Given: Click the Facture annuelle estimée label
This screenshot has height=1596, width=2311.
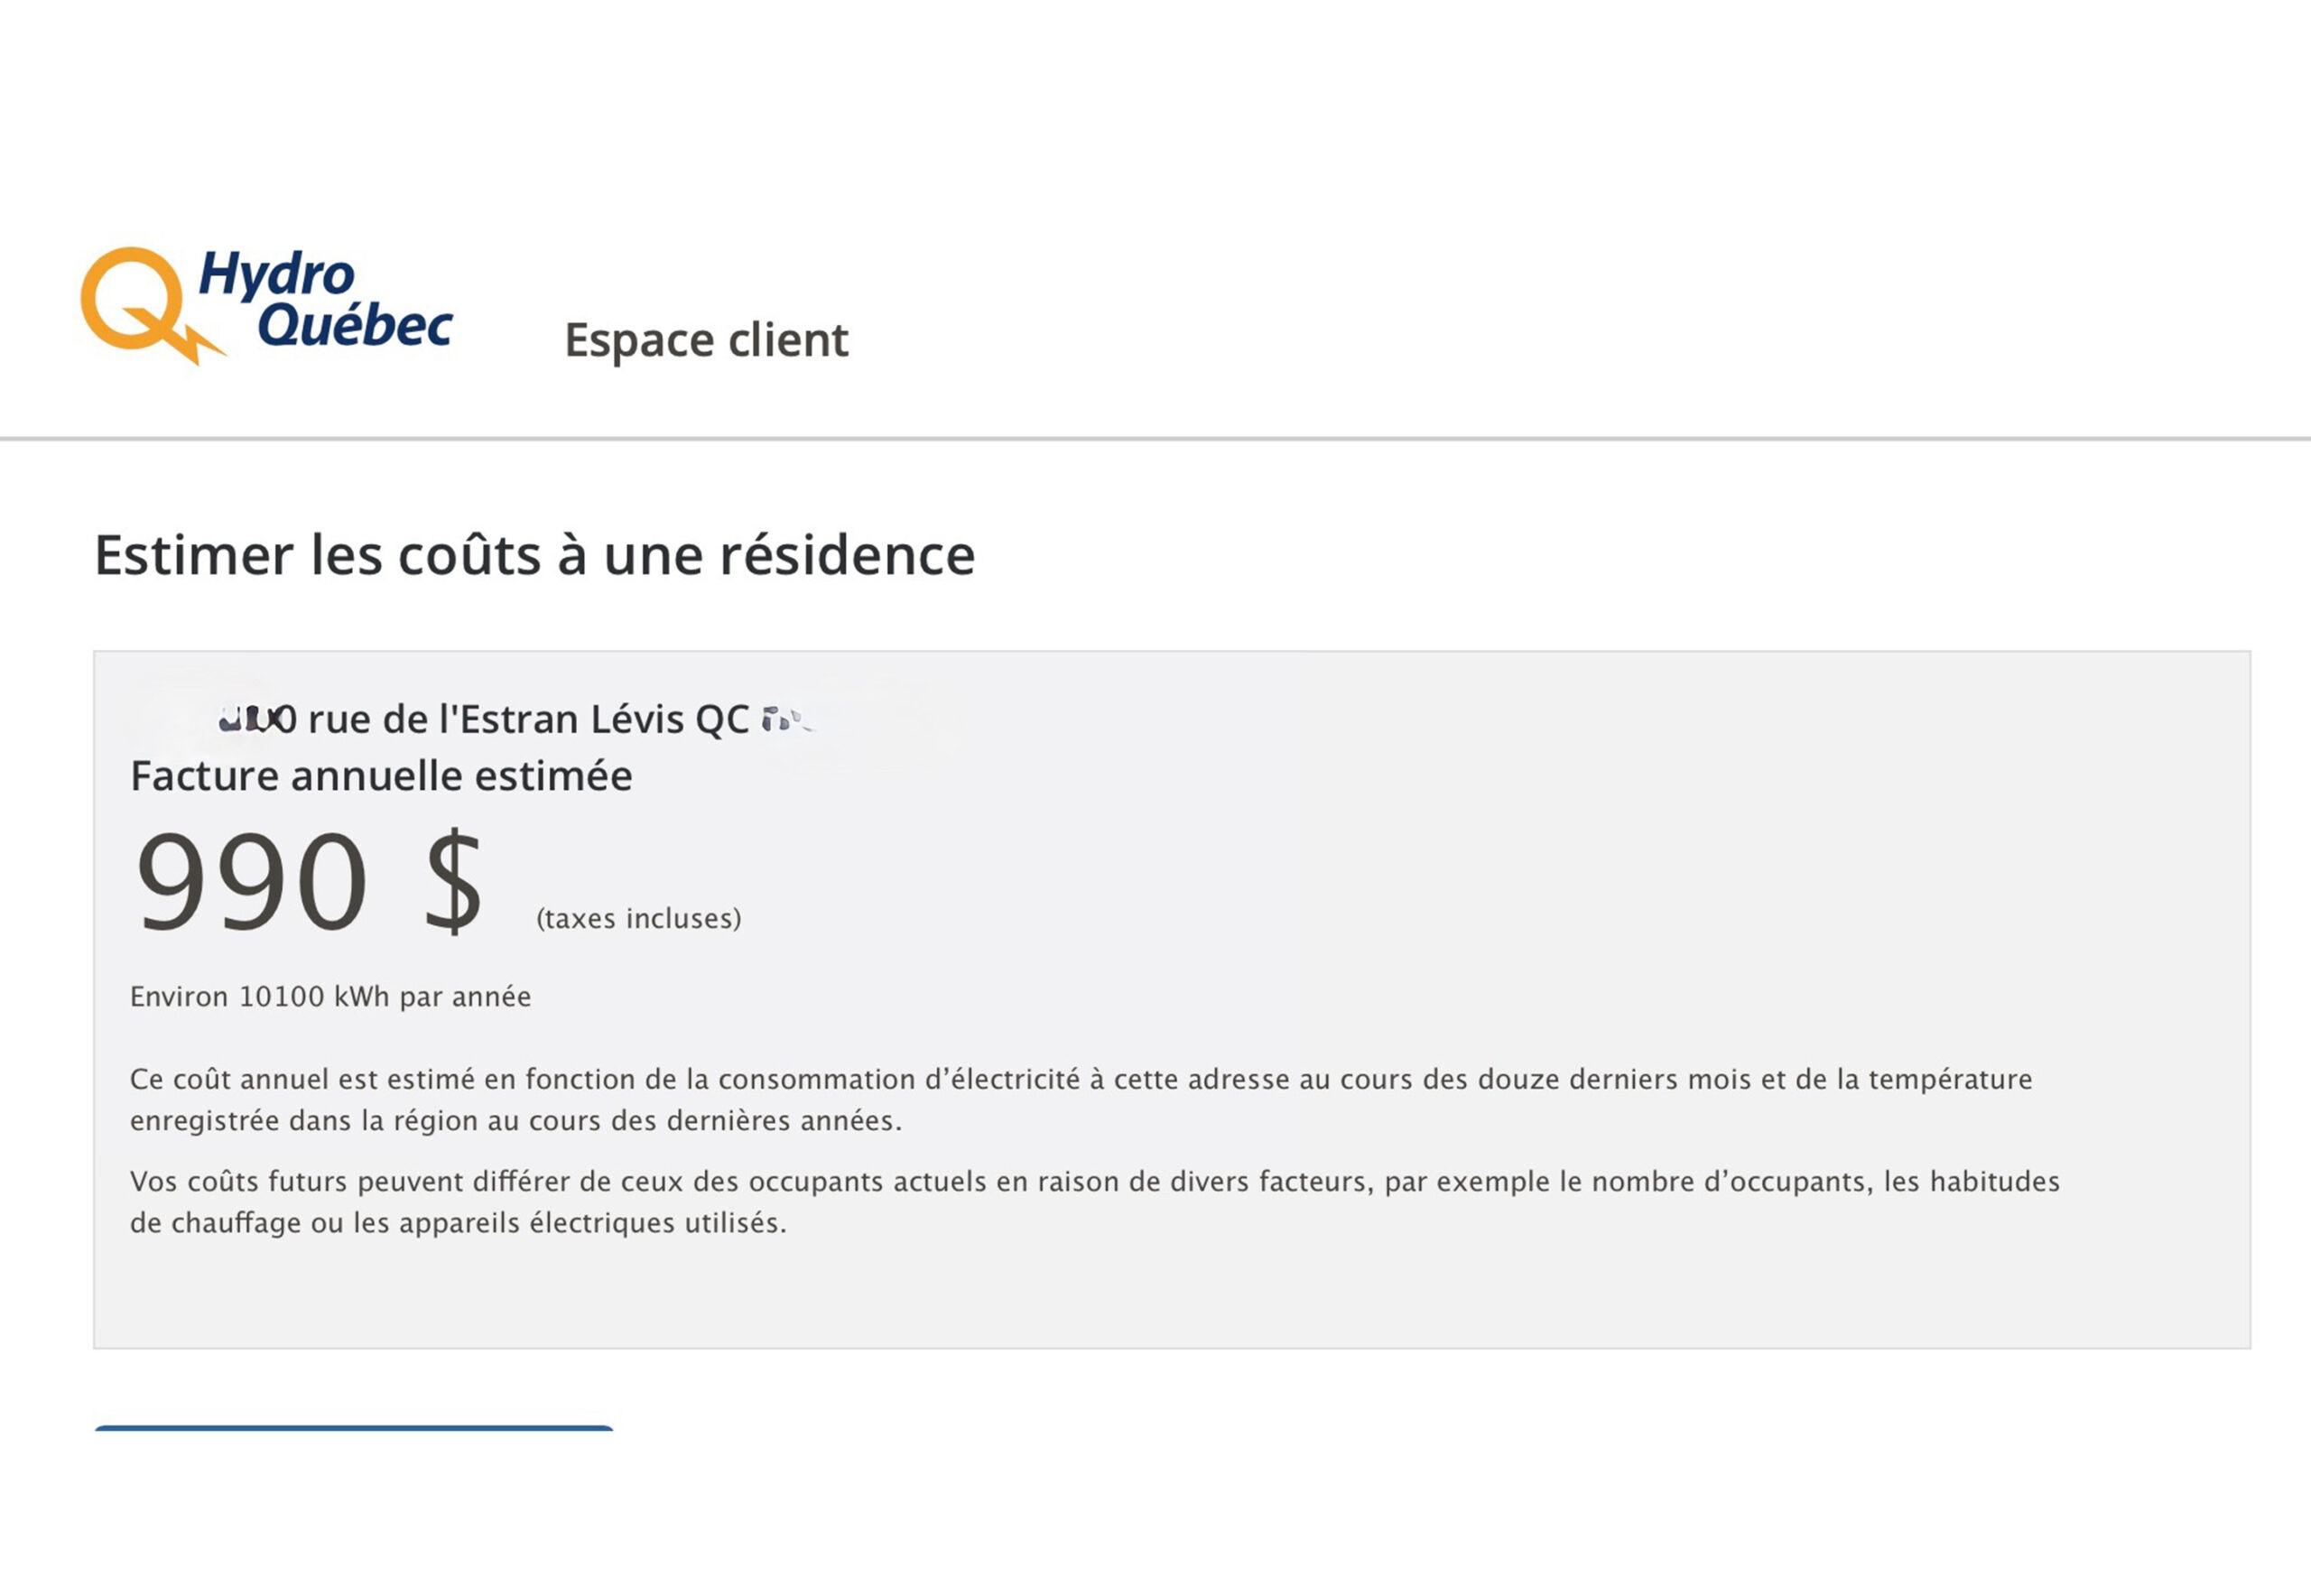Looking at the screenshot, I should point(381,776).
